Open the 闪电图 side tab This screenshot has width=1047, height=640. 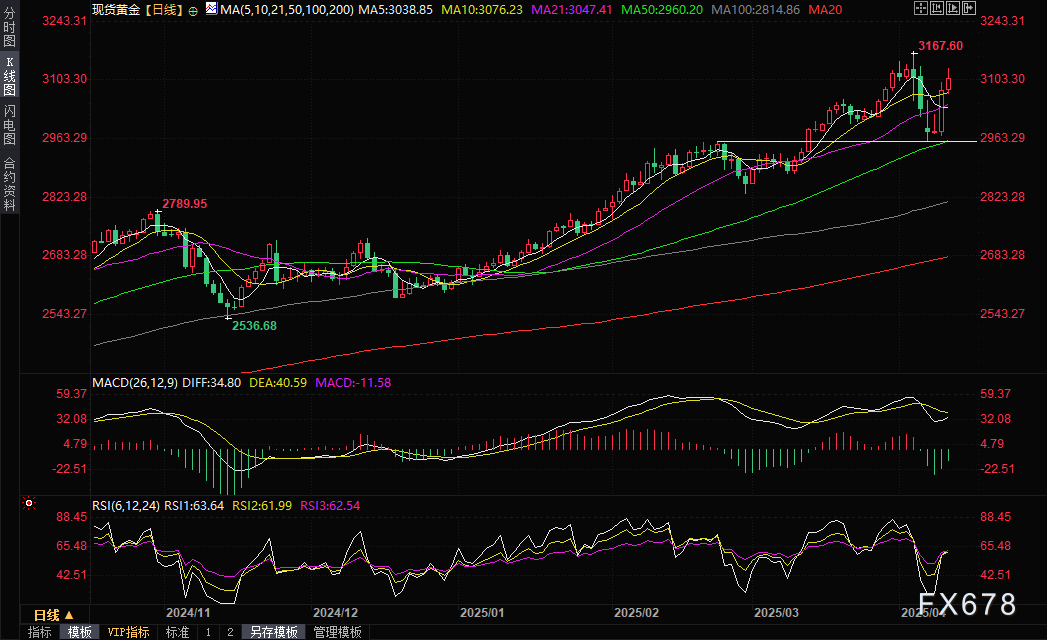[9, 124]
